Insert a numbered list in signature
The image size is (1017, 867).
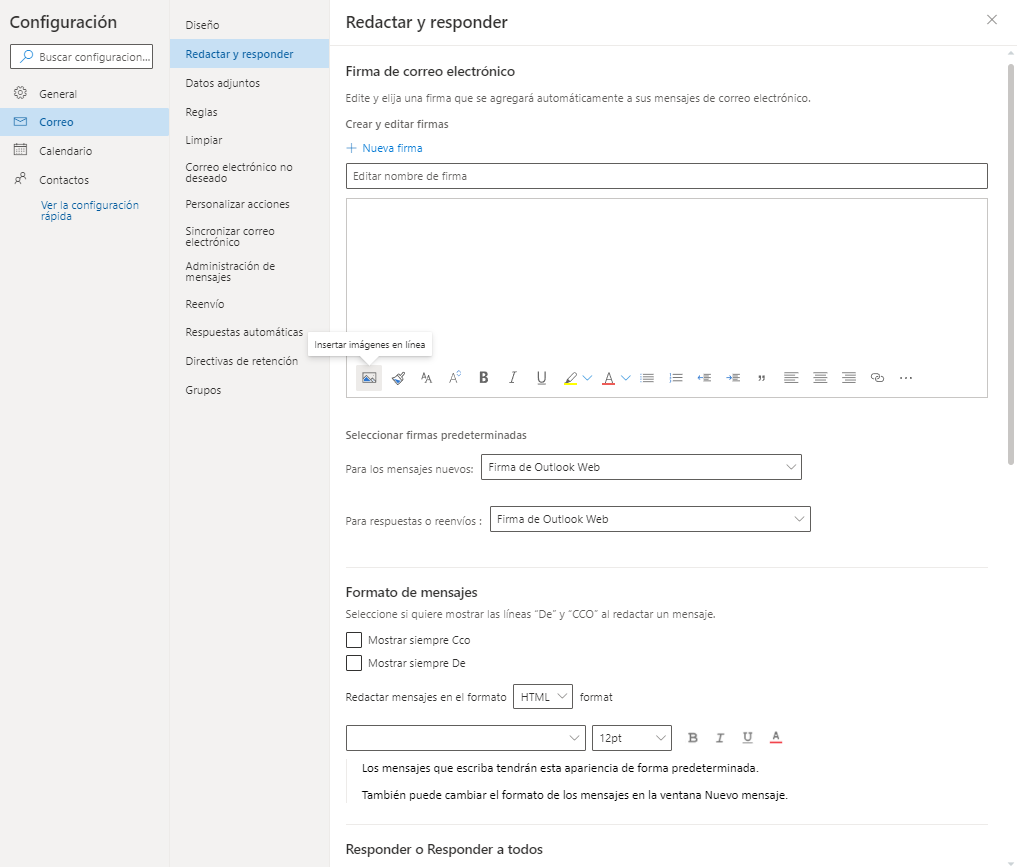pyautogui.click(x=676, y=377)
